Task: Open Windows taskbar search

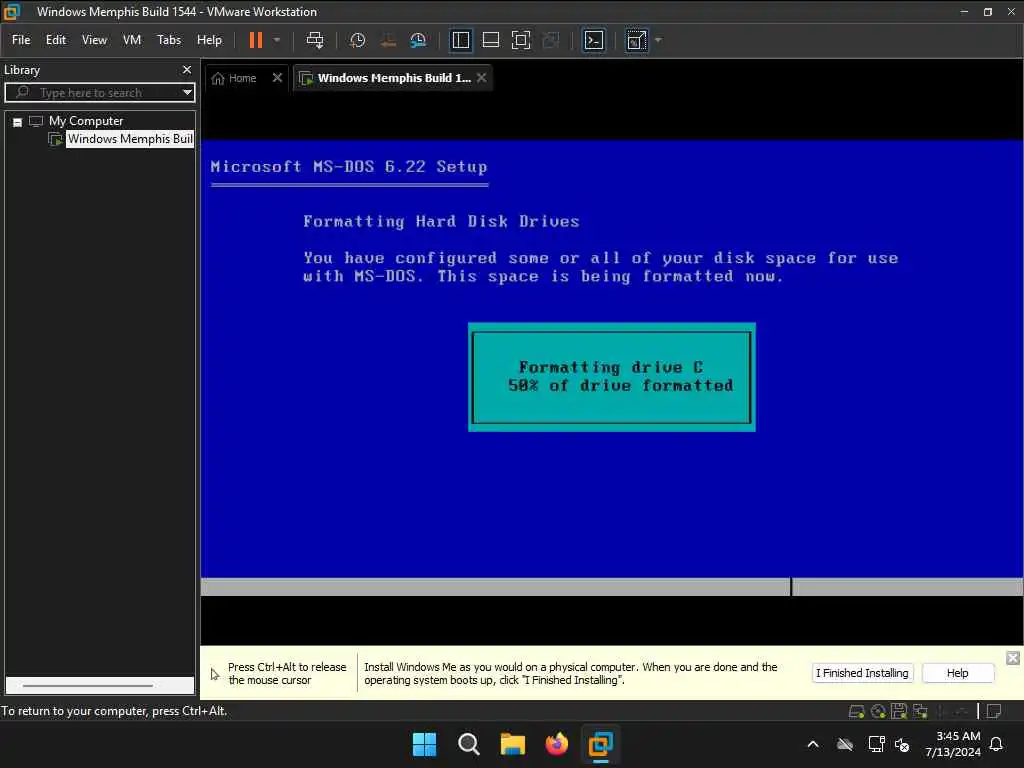Action: point(468,744)
